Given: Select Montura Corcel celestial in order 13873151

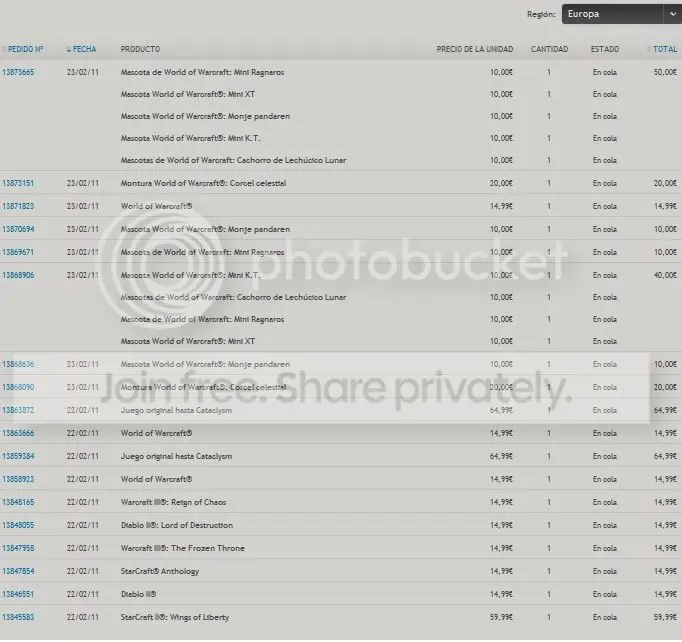Looking at the screenshot, I should click(203, 183).
